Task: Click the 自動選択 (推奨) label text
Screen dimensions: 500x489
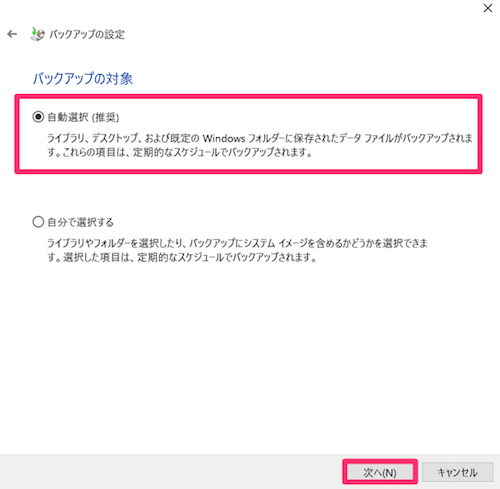Action: (x=83, y=117)
